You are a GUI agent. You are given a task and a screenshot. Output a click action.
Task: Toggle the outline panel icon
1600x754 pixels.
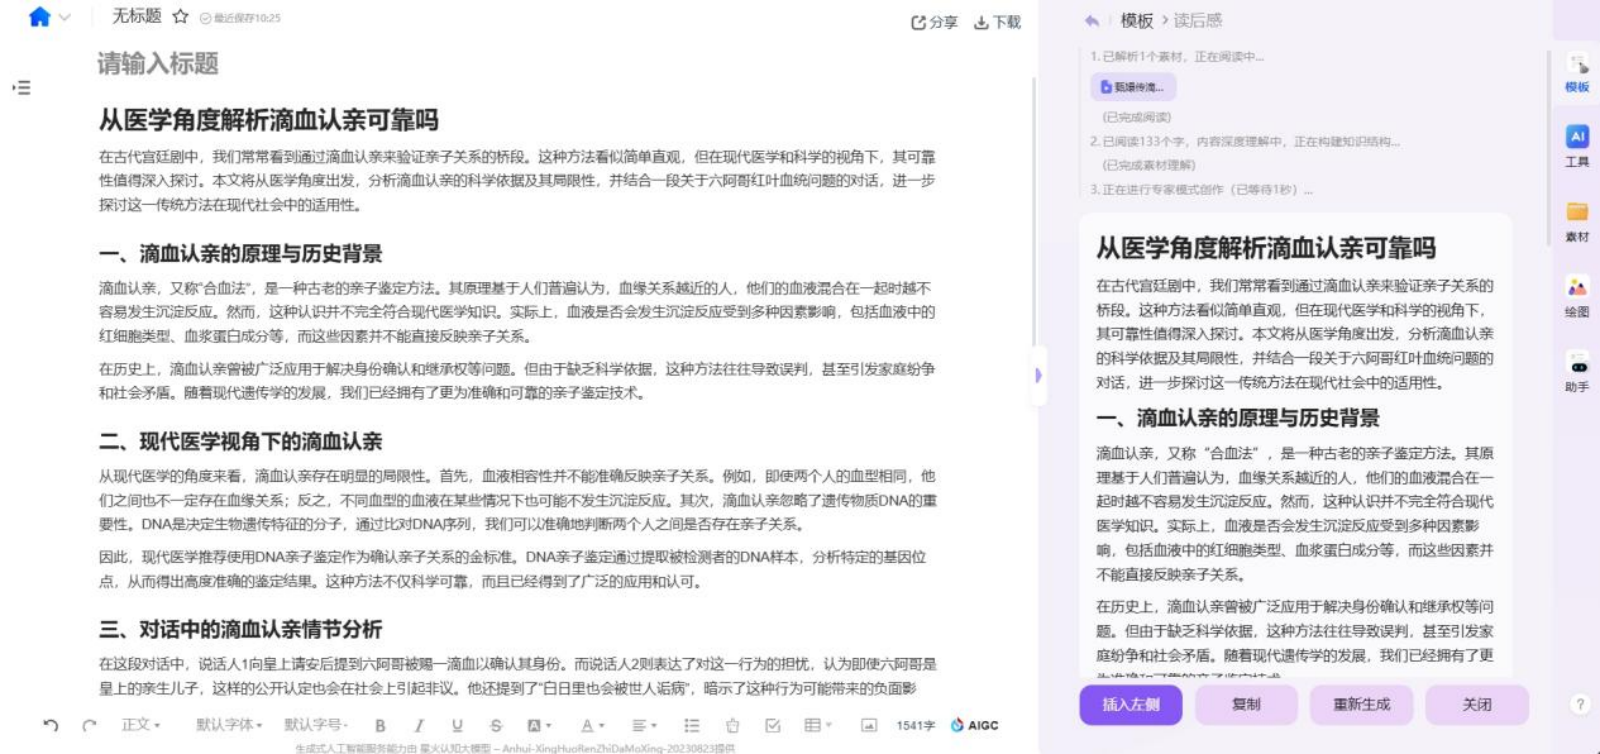[x=21, y=88]
